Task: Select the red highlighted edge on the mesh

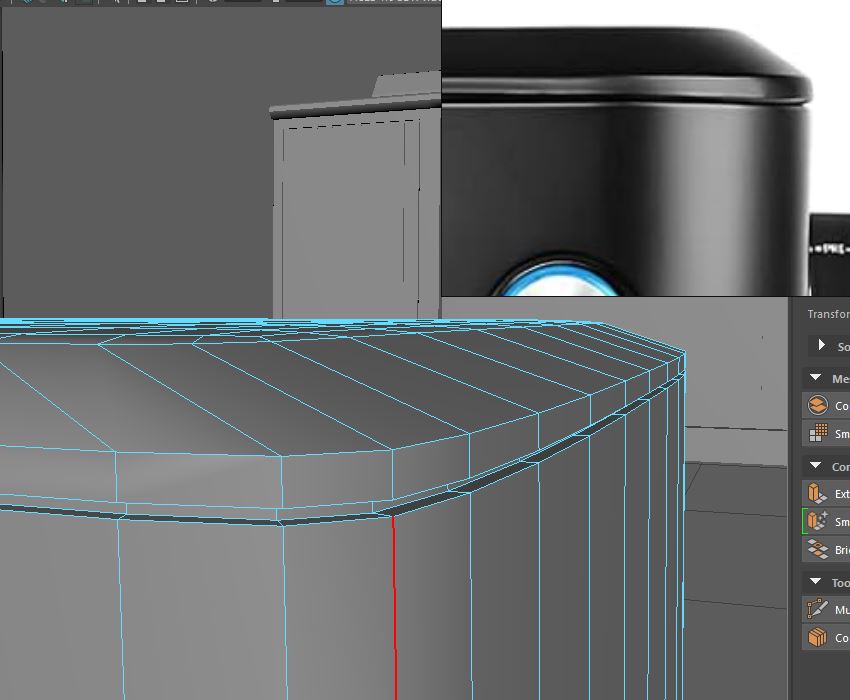Action: 395,607
